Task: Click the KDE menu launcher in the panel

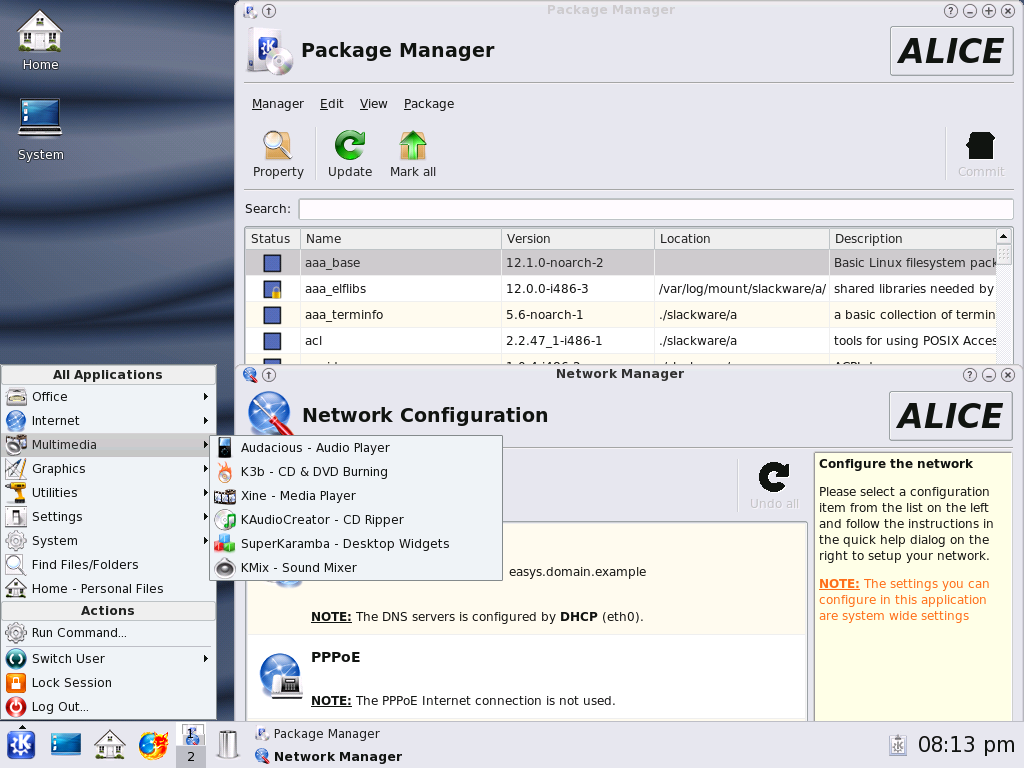Action: tap(21, 744)
